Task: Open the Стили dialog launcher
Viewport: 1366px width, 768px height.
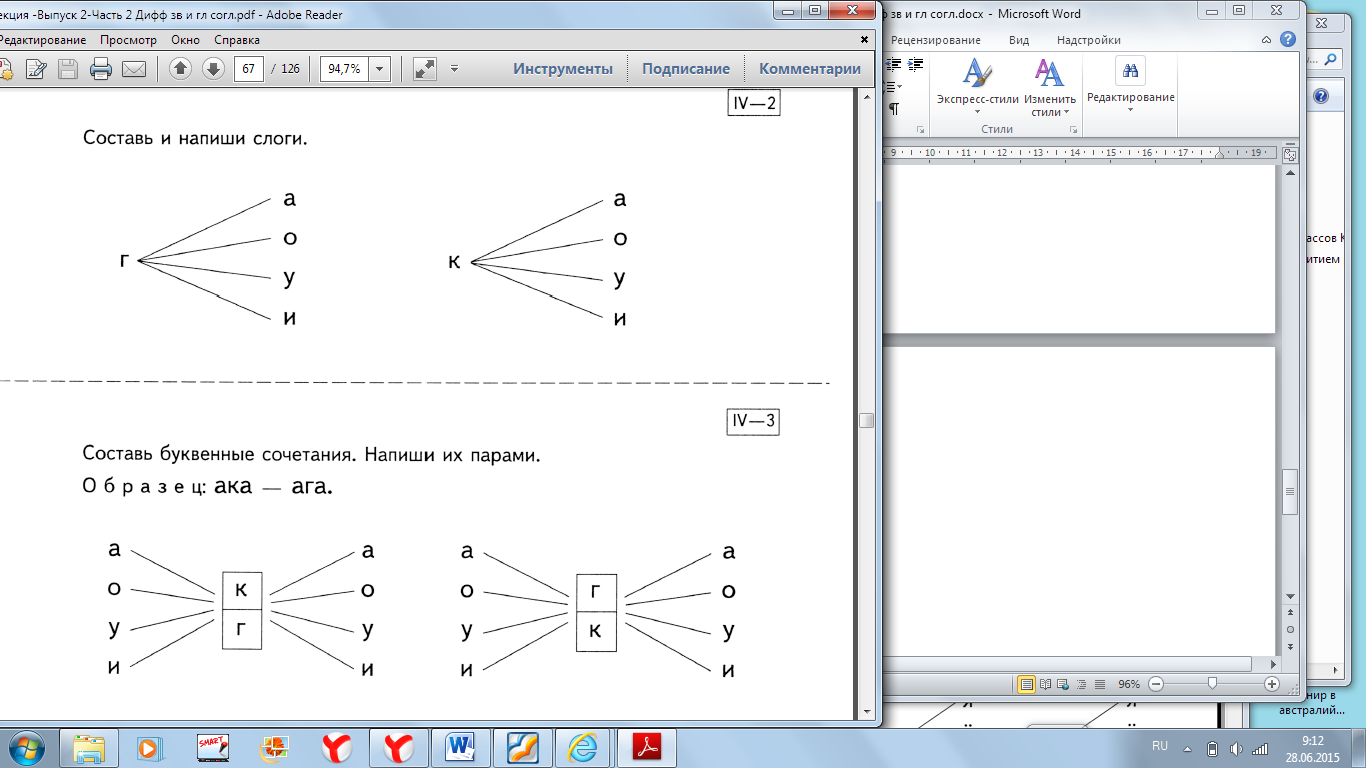Action: pyautogui.click(x=1073, y=130)
